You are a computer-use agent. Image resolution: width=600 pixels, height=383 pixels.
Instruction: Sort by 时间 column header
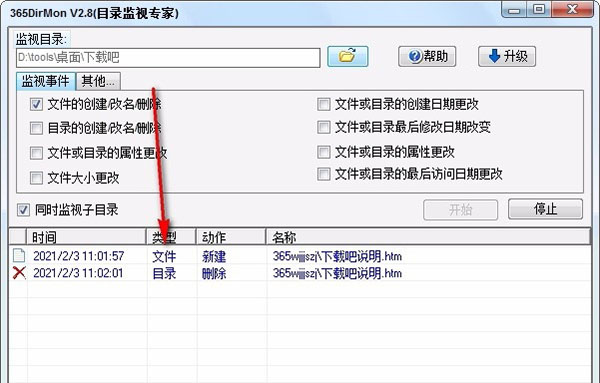coord(86,237)
